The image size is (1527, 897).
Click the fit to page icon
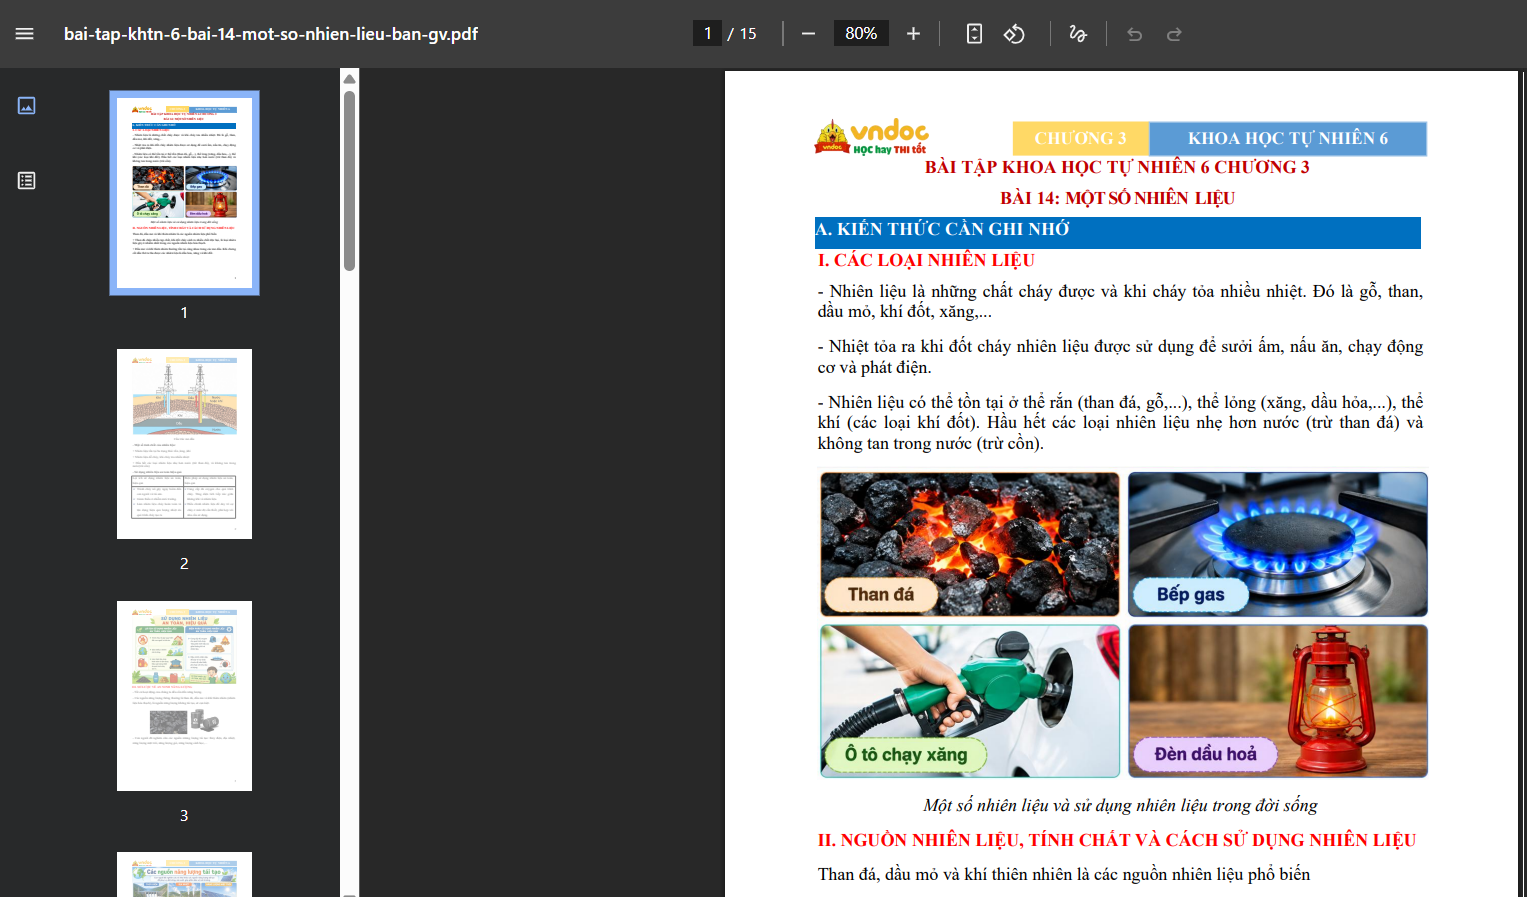tap(974, 34)
